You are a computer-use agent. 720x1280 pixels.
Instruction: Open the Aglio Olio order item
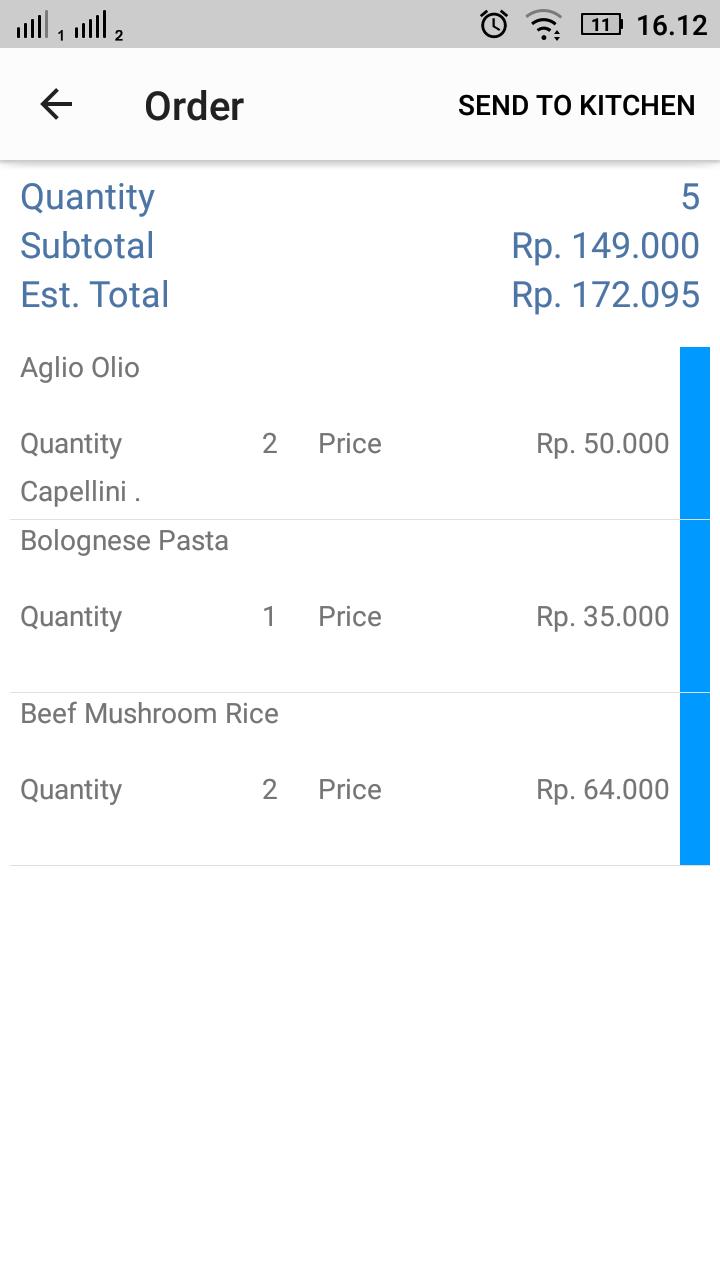click(x=345, y=433)
